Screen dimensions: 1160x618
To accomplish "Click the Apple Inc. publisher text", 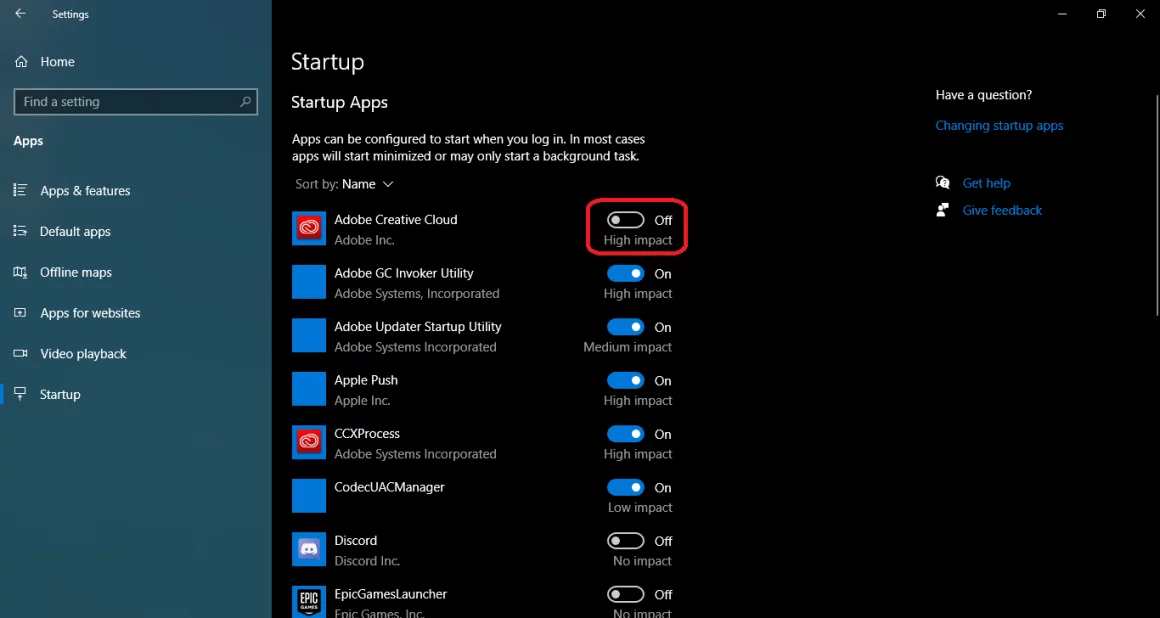I will 362,400.
